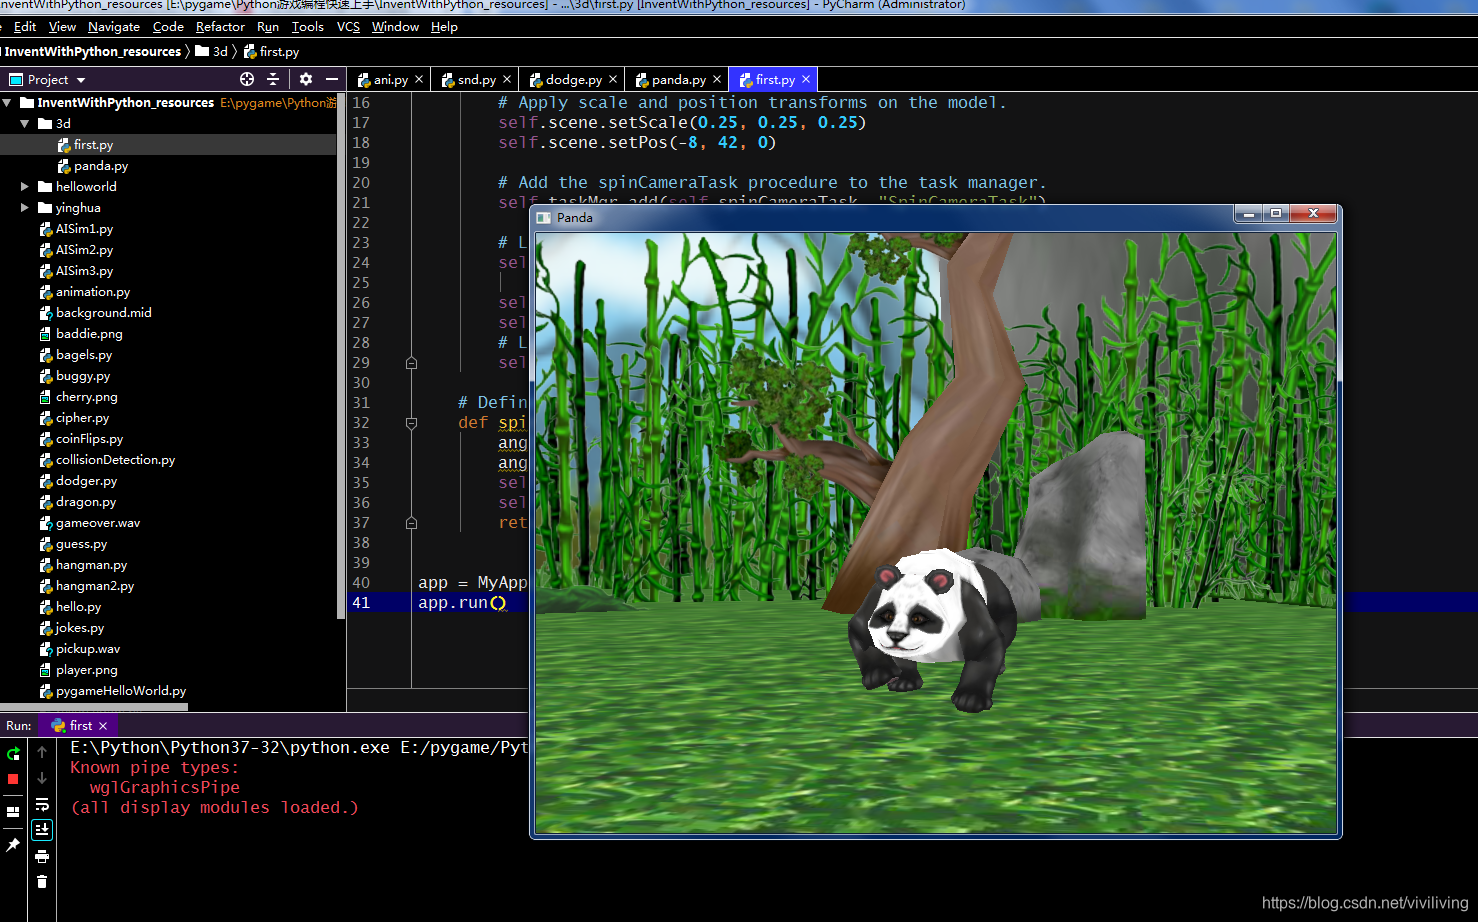The width and height of the screenshot is (1478, 922).
Task: Open the Refactor menu
Action: point(220,27)
